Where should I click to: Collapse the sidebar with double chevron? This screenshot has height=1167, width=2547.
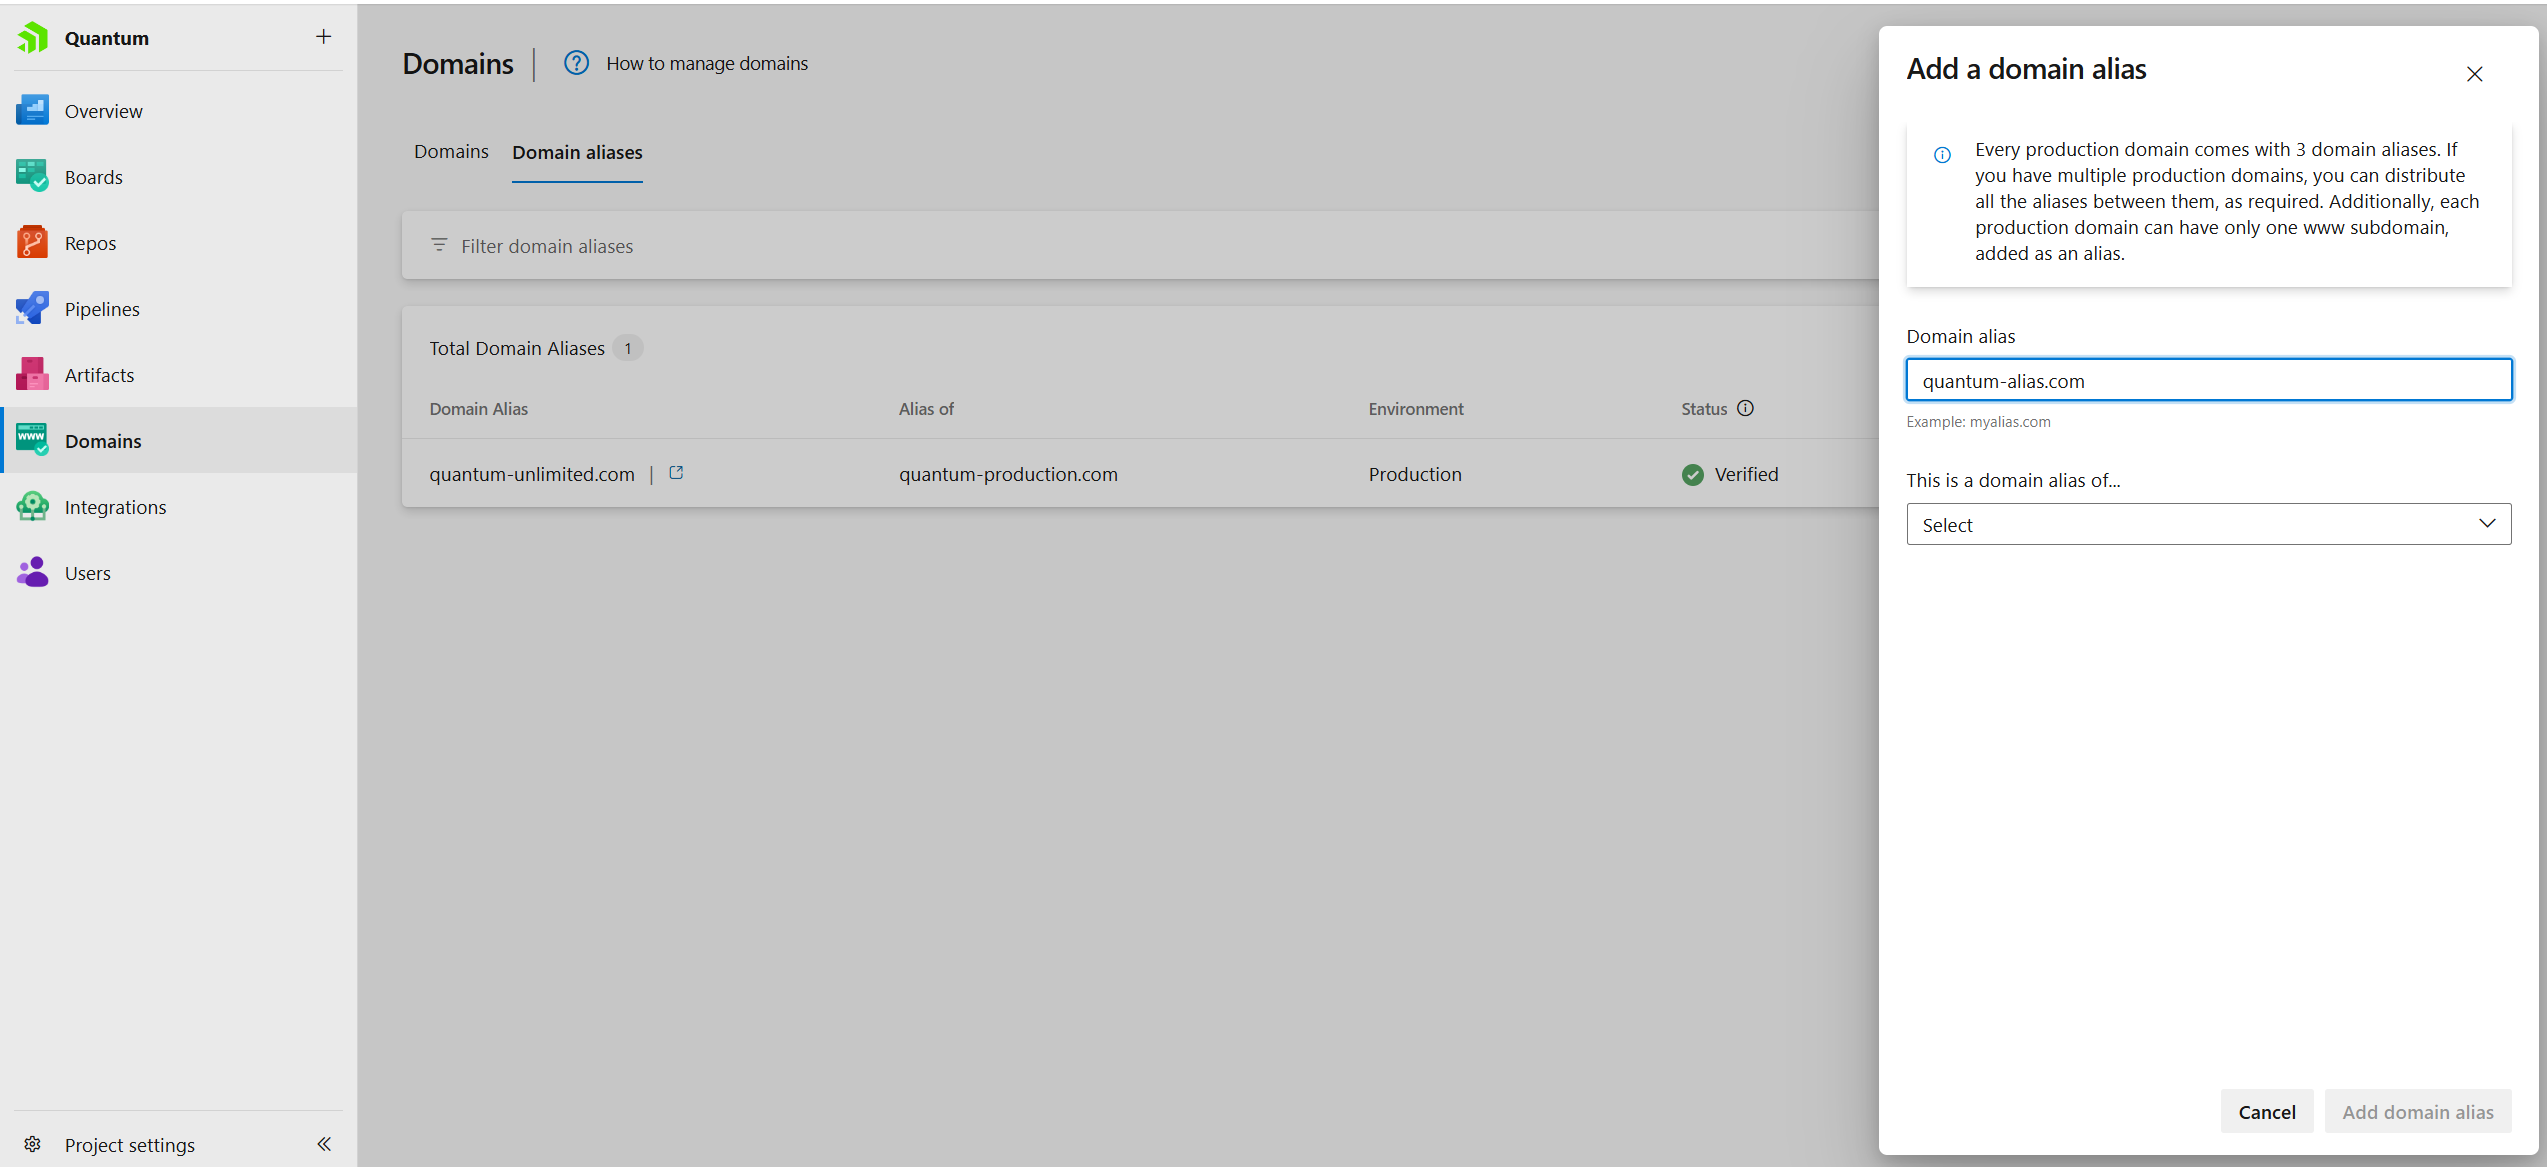[324, 1144]
